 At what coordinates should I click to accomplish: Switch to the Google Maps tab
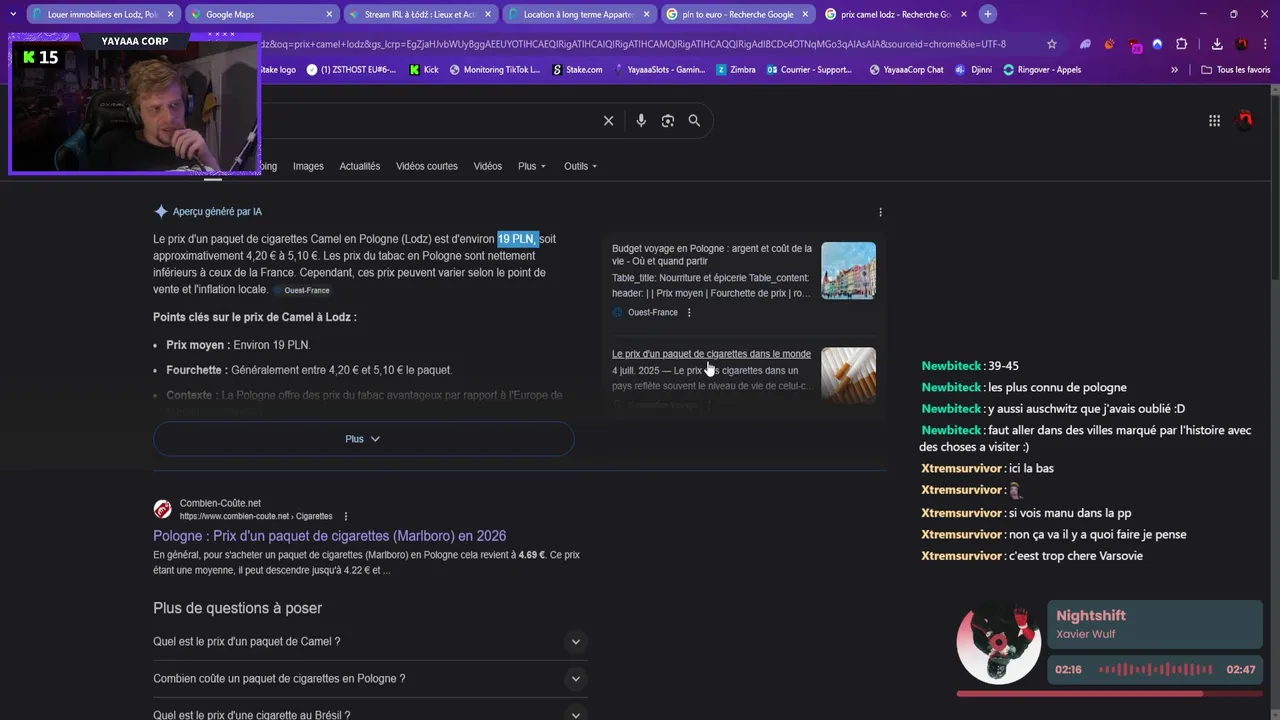[262, 14]
